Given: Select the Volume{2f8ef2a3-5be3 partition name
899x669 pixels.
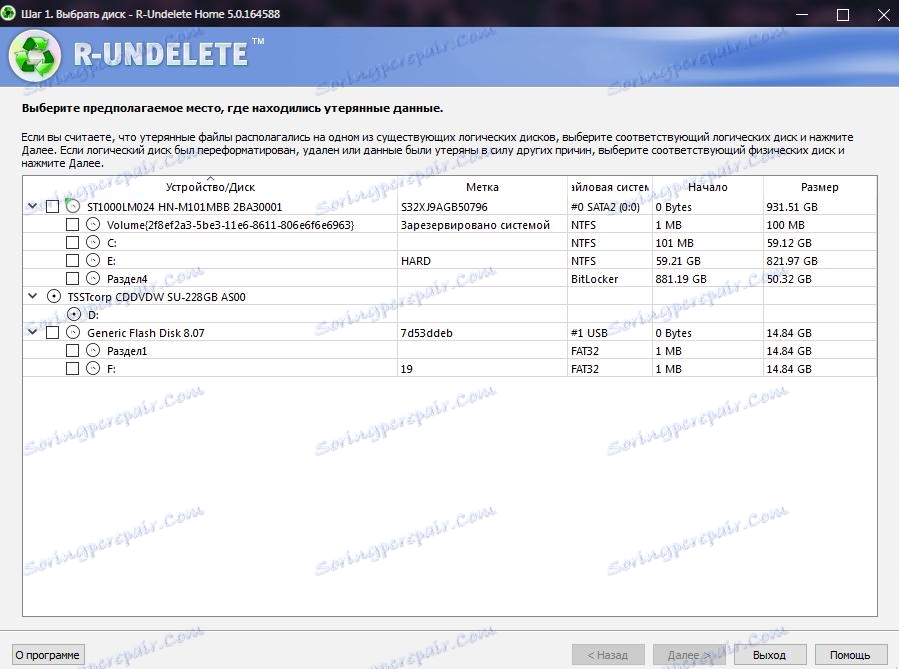Looking at the screenshot, I should (x=230, y=225).
